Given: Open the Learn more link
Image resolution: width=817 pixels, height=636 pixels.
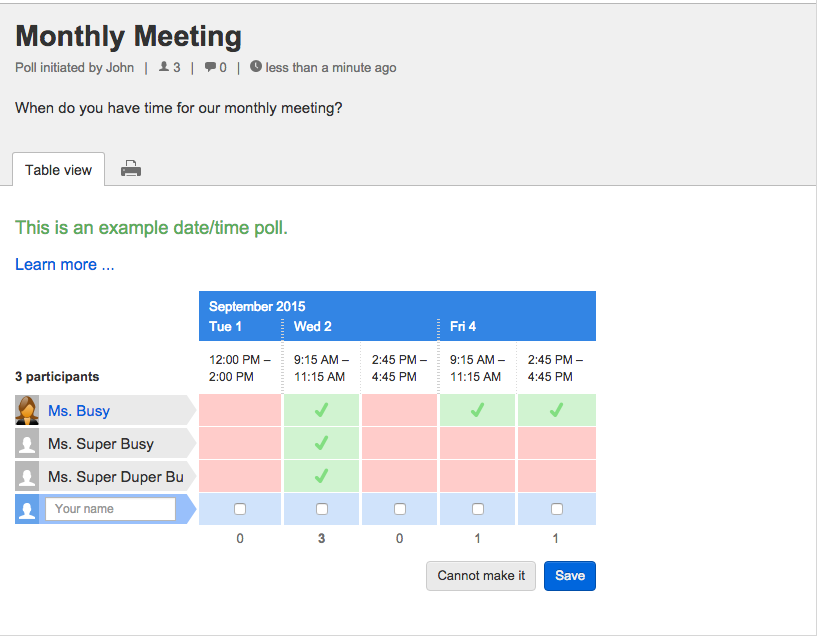Looking at the screenshot, I should click(x=65, y=264).
